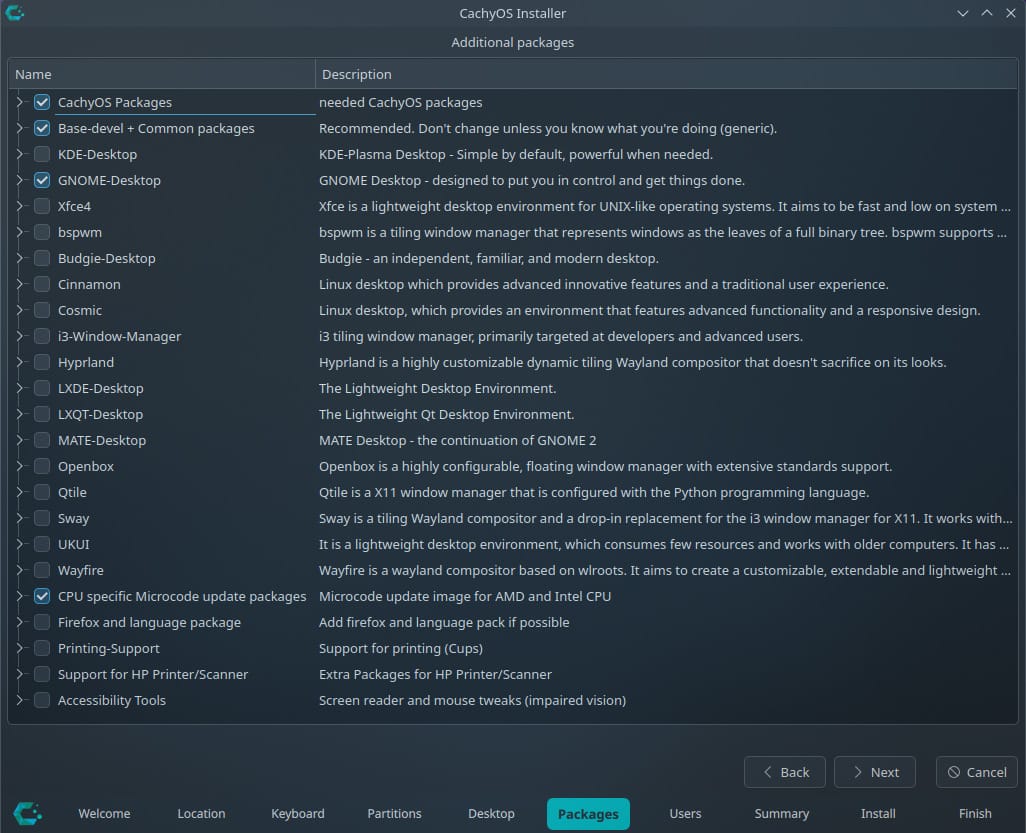
Task: Tick the Hyprland checkbox
Action: tap(42, 362)
